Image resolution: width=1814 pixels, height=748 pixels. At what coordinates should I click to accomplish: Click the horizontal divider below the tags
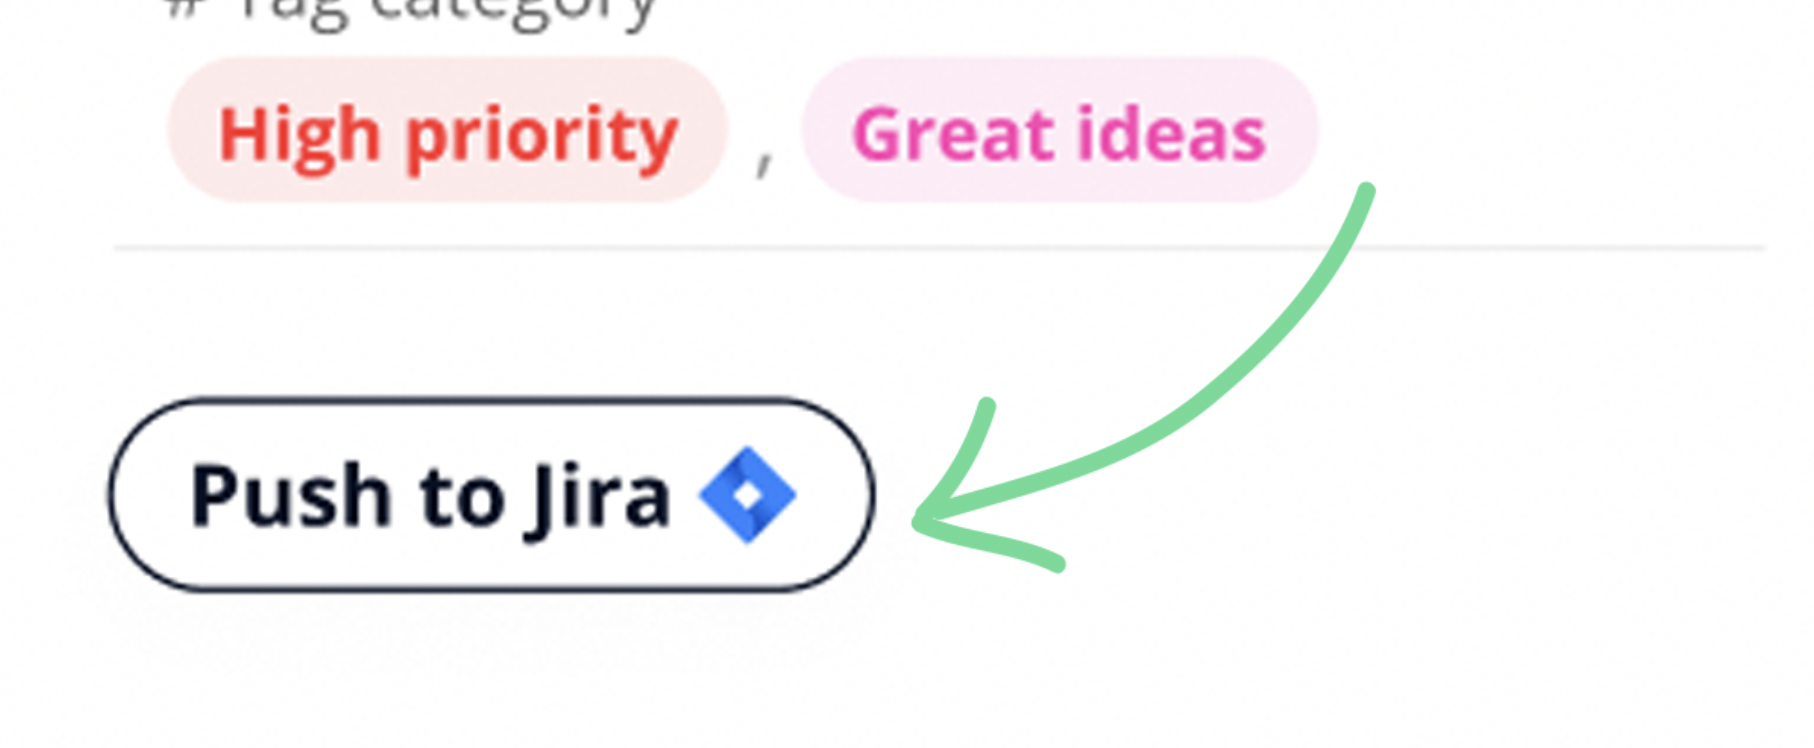coord(939,247)
